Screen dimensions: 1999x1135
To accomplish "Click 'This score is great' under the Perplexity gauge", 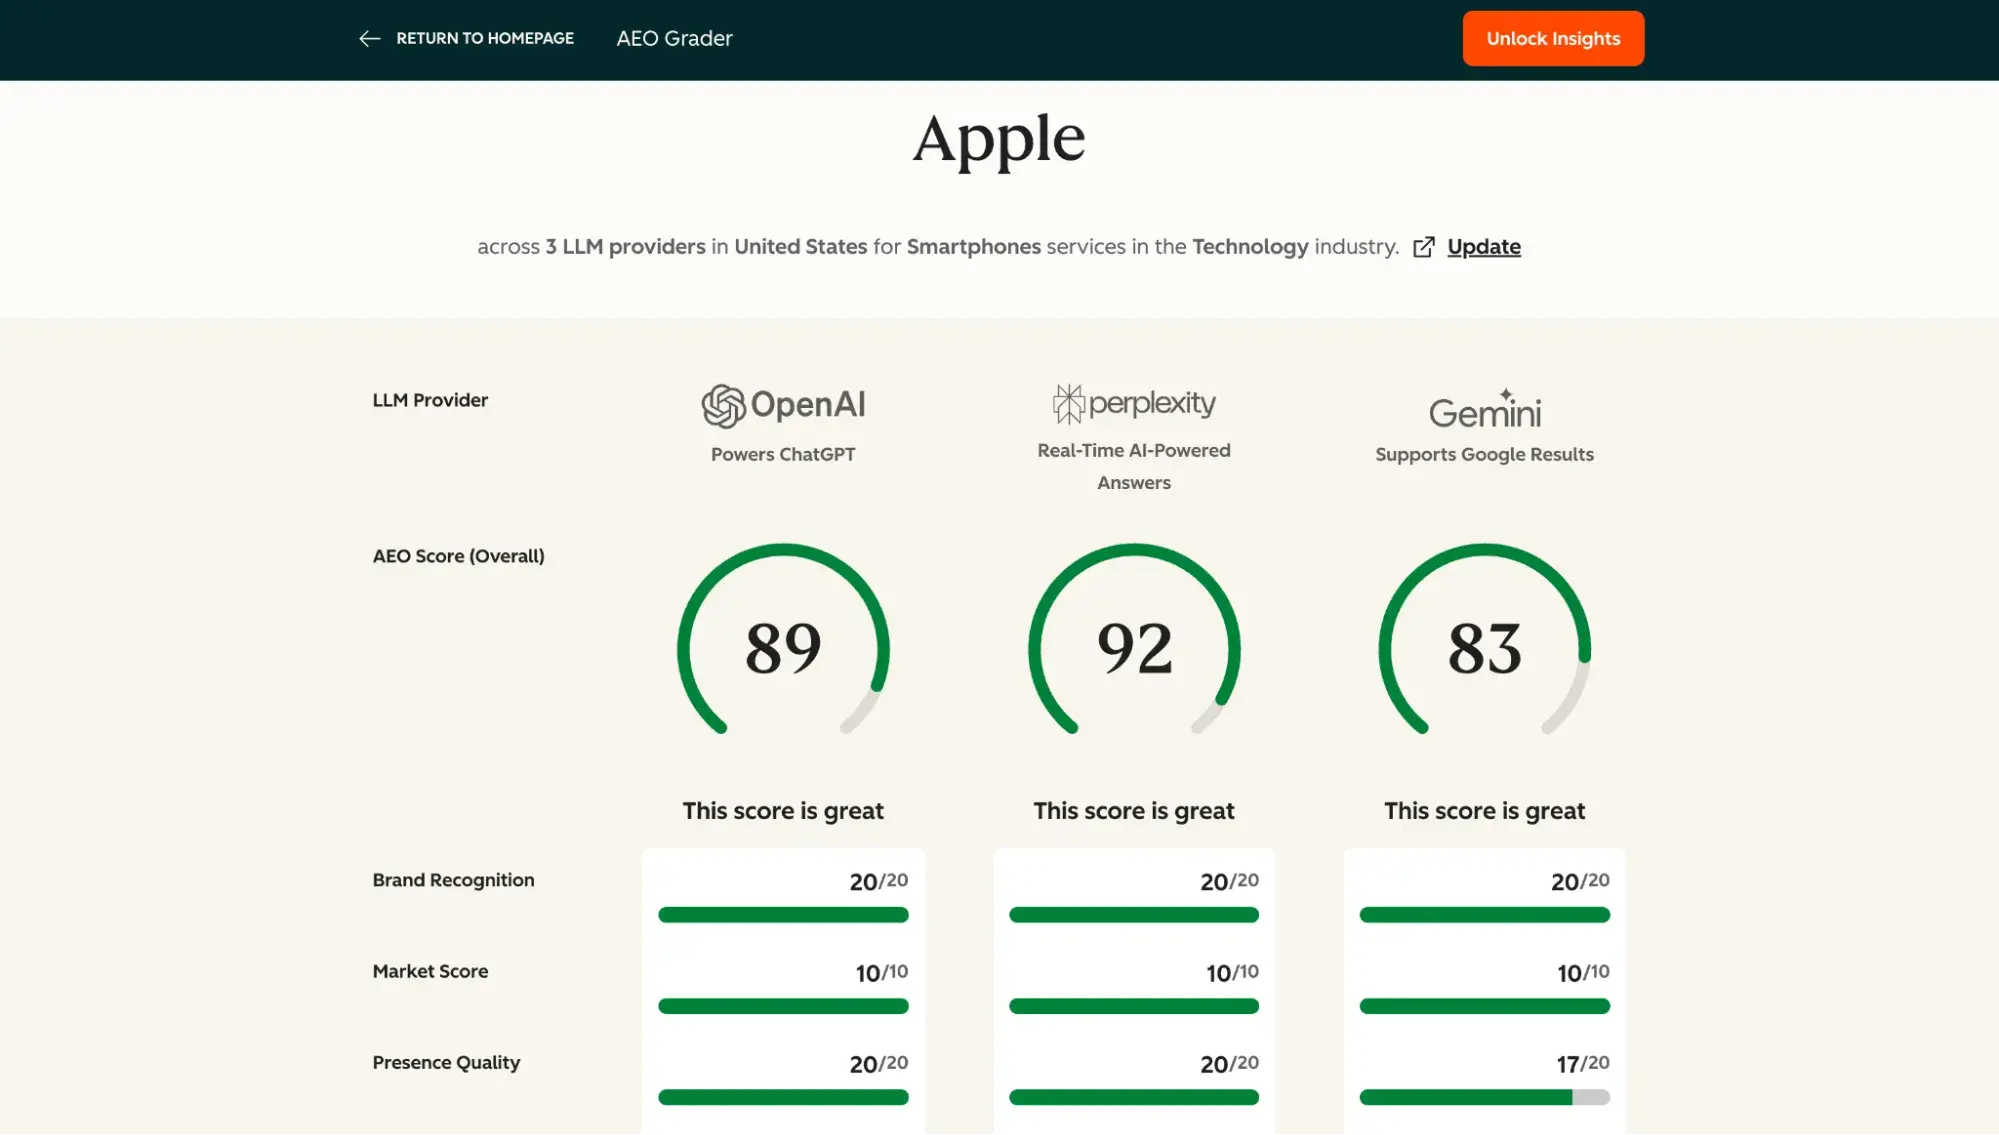I will 1134,811.
